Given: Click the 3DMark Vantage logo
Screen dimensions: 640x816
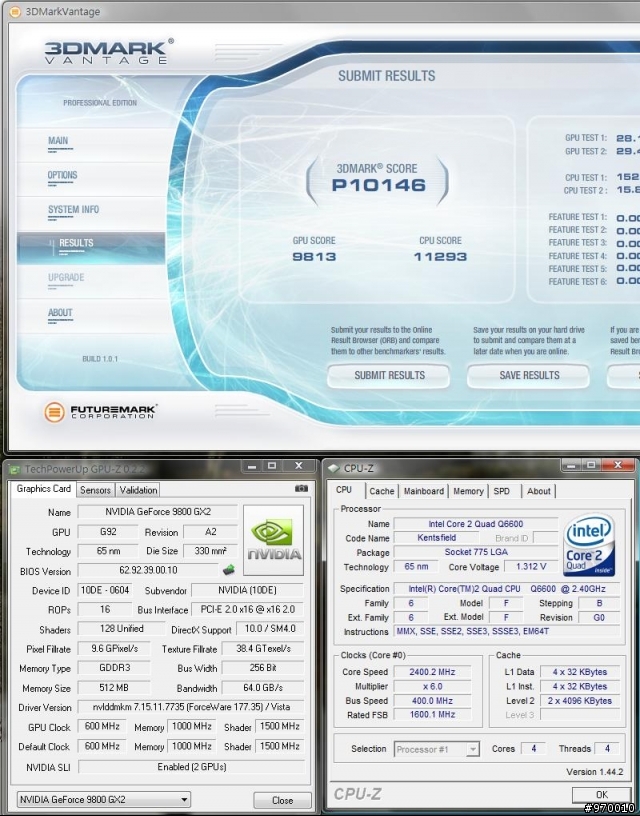Looking at the screenshot, I should (109, 52).
